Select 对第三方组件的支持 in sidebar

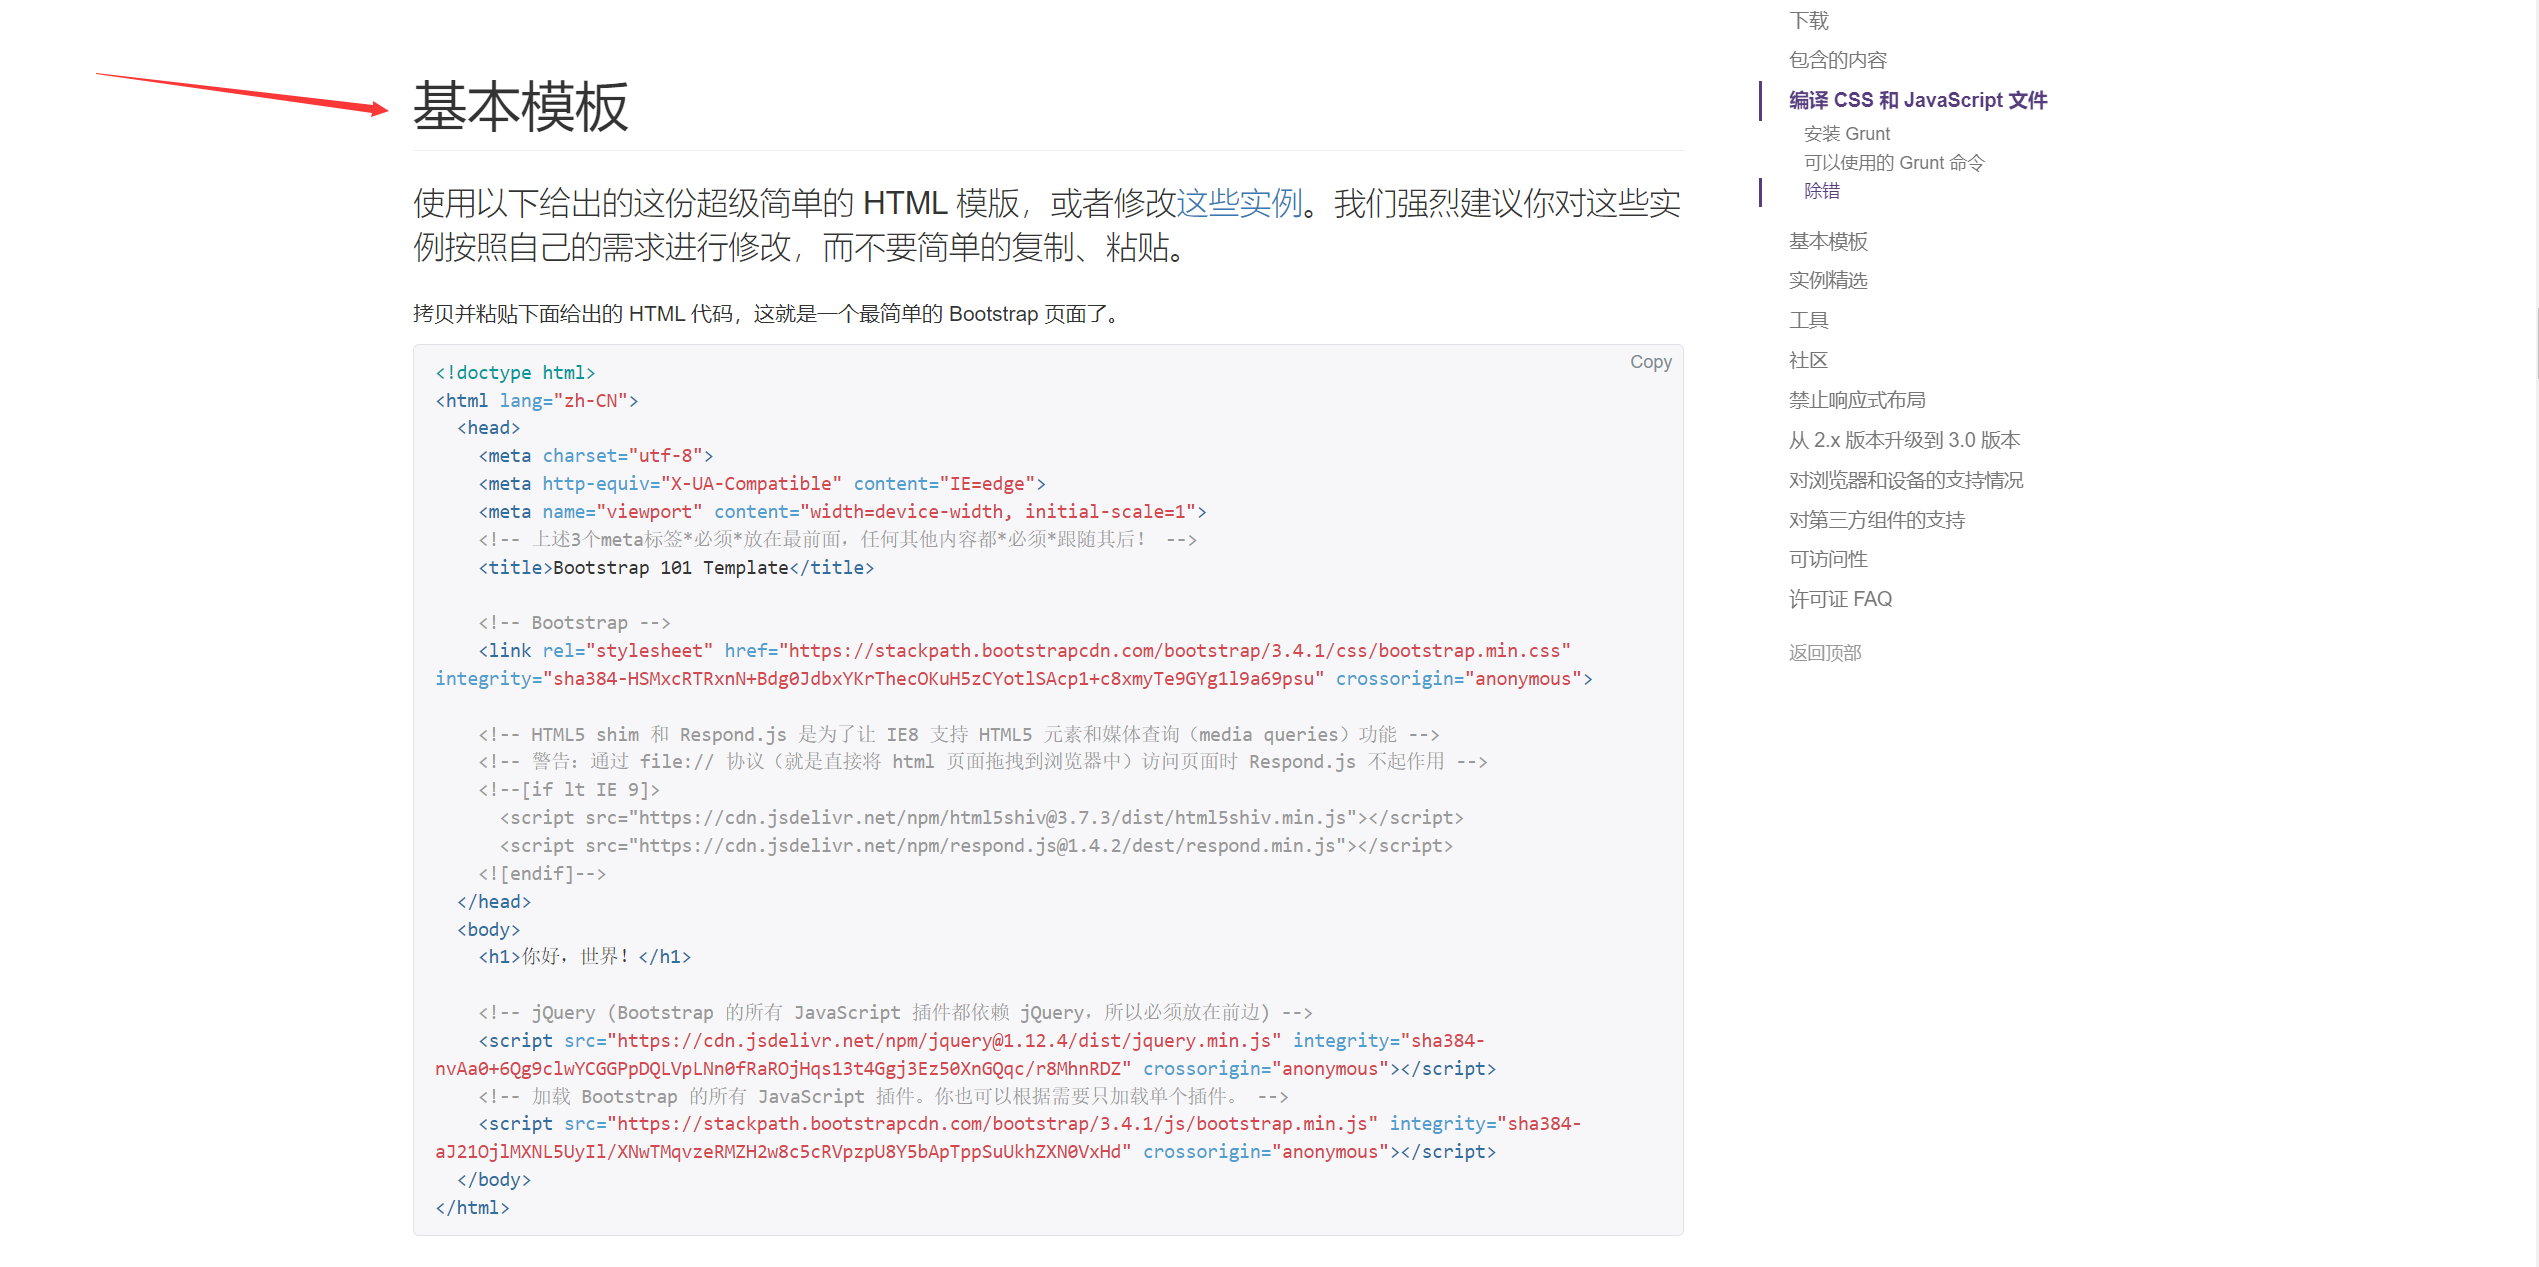pyautogui.click(x=1876, y=520)
